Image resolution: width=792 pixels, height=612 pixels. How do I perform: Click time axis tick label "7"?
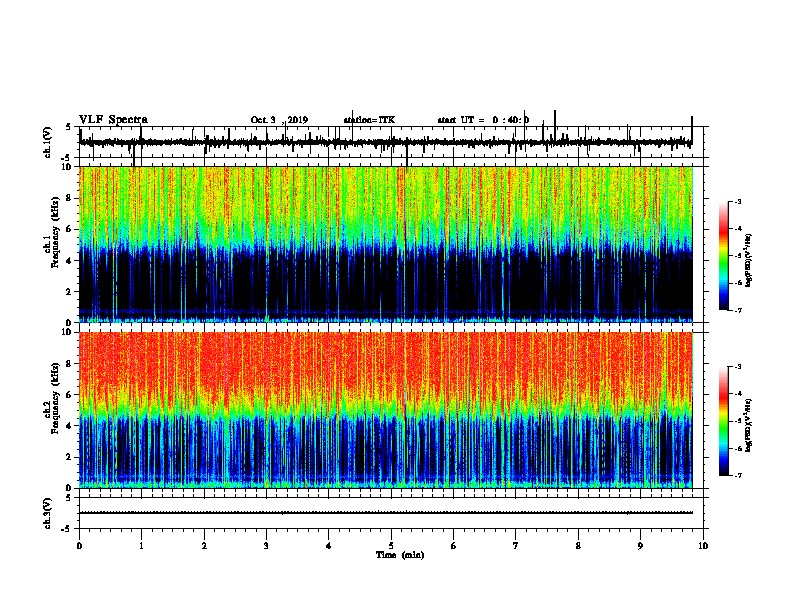(x=516, y=546)
